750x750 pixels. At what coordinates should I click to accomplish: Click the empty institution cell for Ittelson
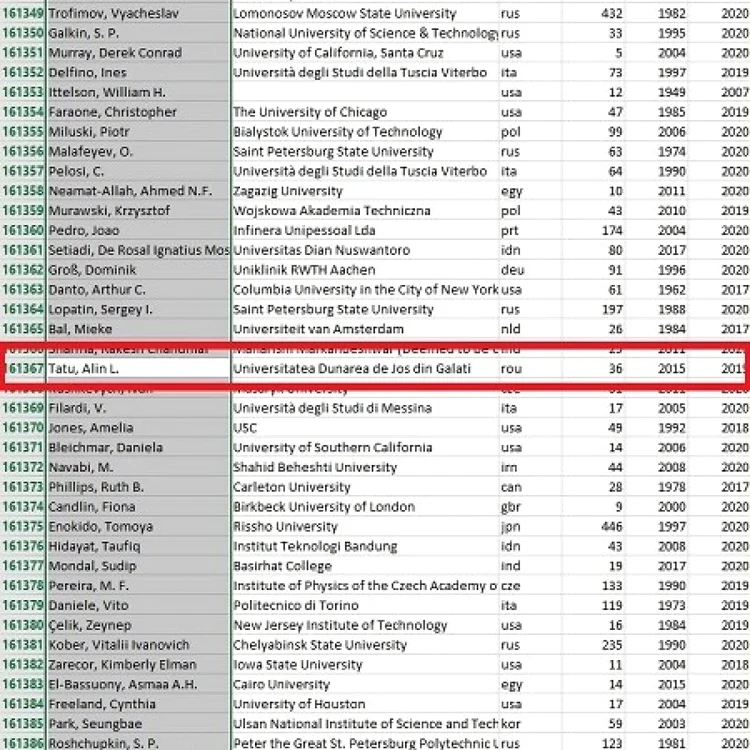(365, 92)
